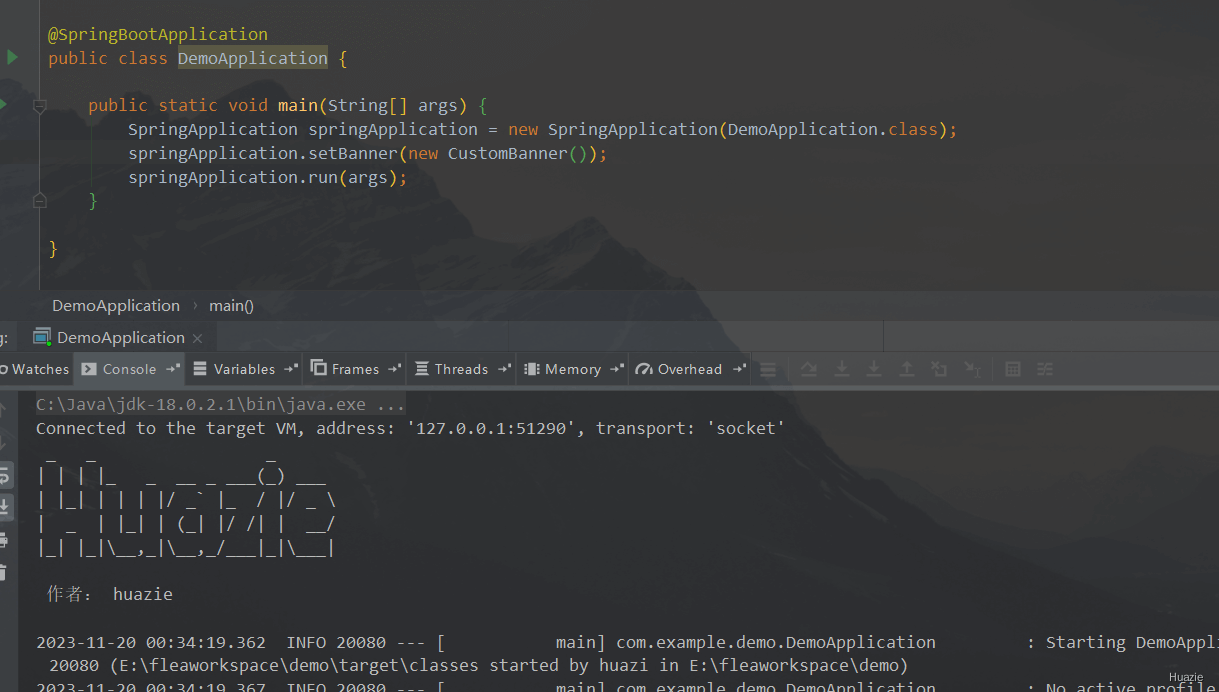Click DemoApplication in the editor breadcrumb
Image resolution: width=1219 pixels, height=692 pixels.
coord(116,306)
